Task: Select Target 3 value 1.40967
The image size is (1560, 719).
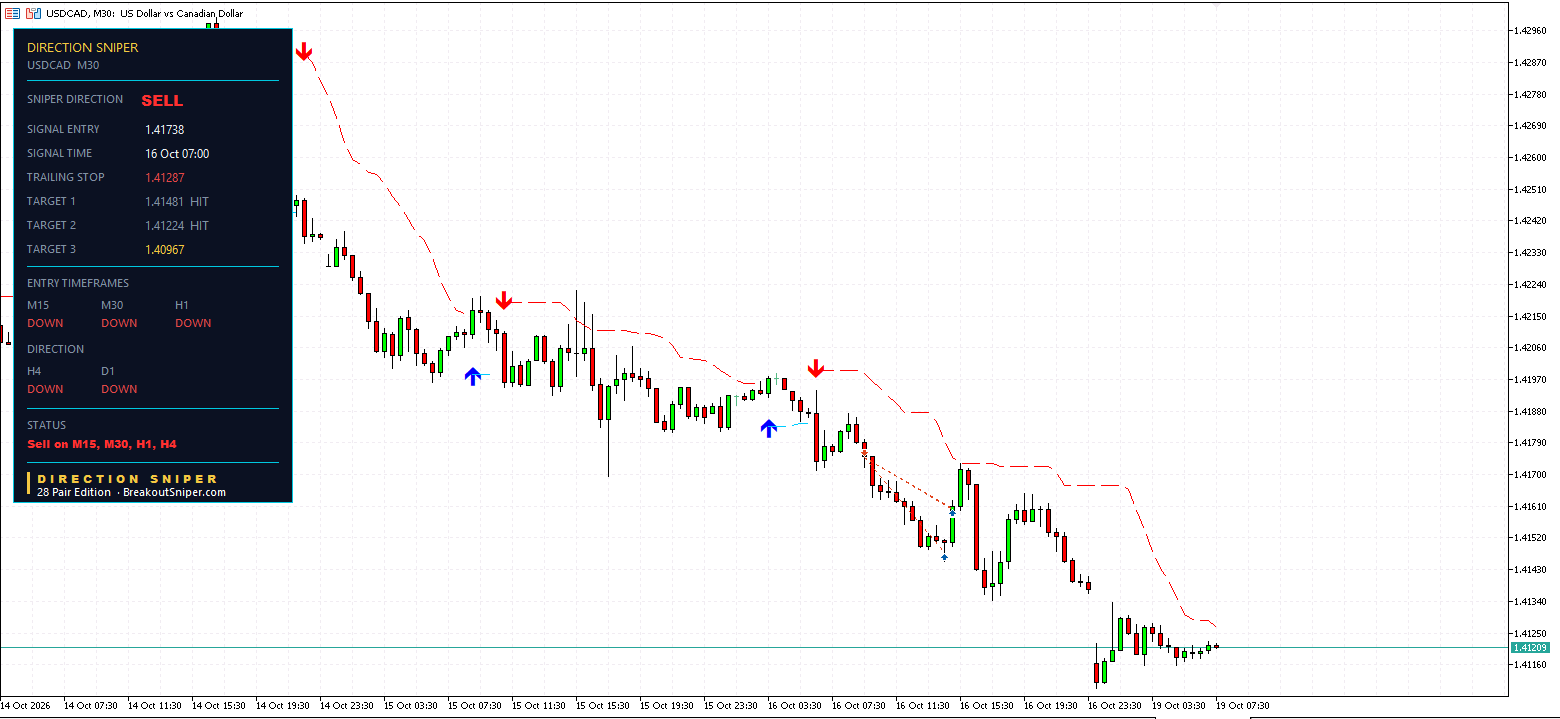Action: 164,250
